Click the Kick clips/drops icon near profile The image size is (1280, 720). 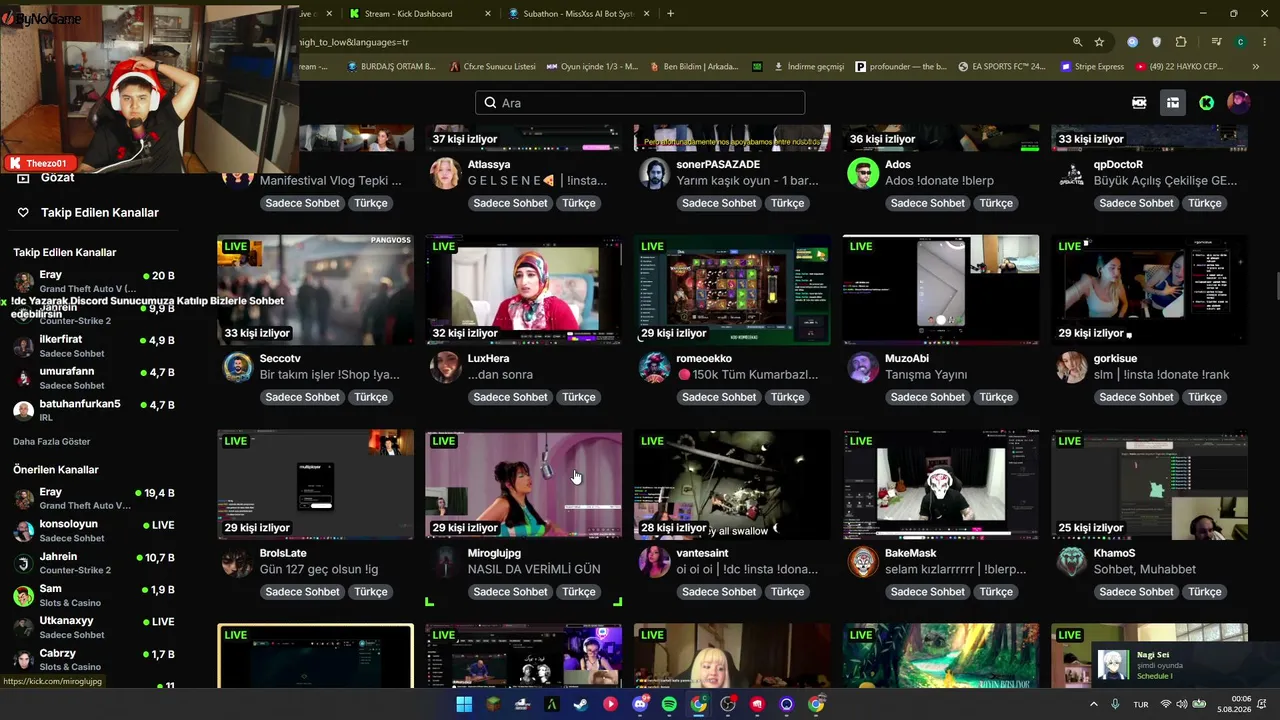(1139, 103)
